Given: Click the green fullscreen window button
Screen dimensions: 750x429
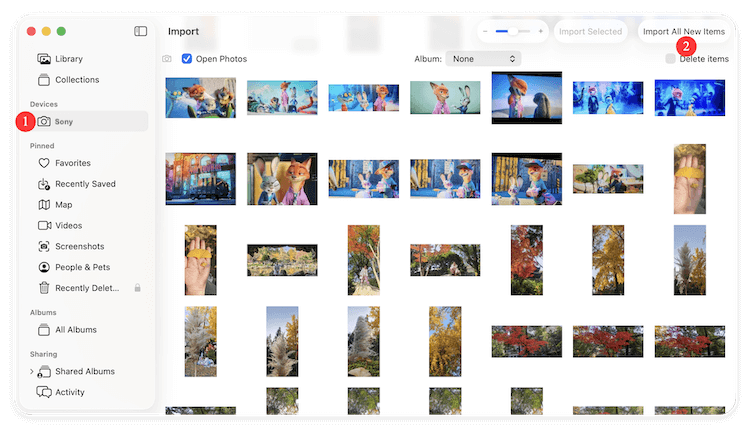Looking at the screenshot, I should coord(61,31).
